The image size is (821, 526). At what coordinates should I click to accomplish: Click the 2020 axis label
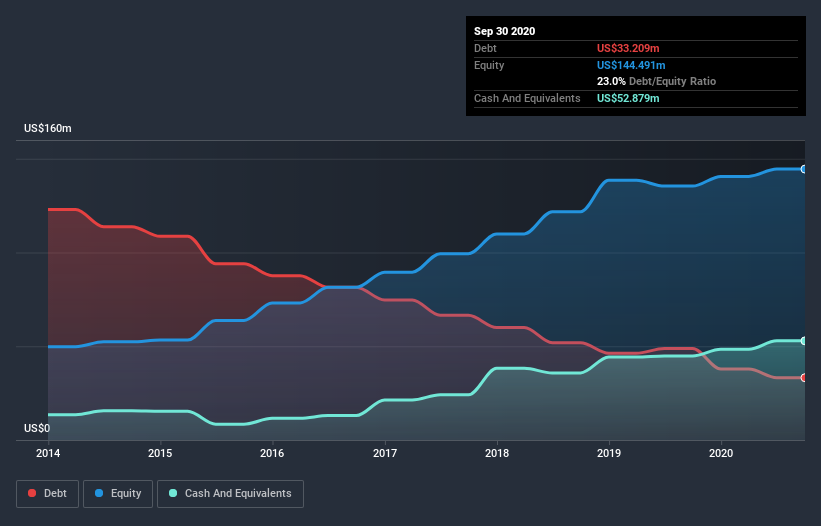(x=721, y=453)
